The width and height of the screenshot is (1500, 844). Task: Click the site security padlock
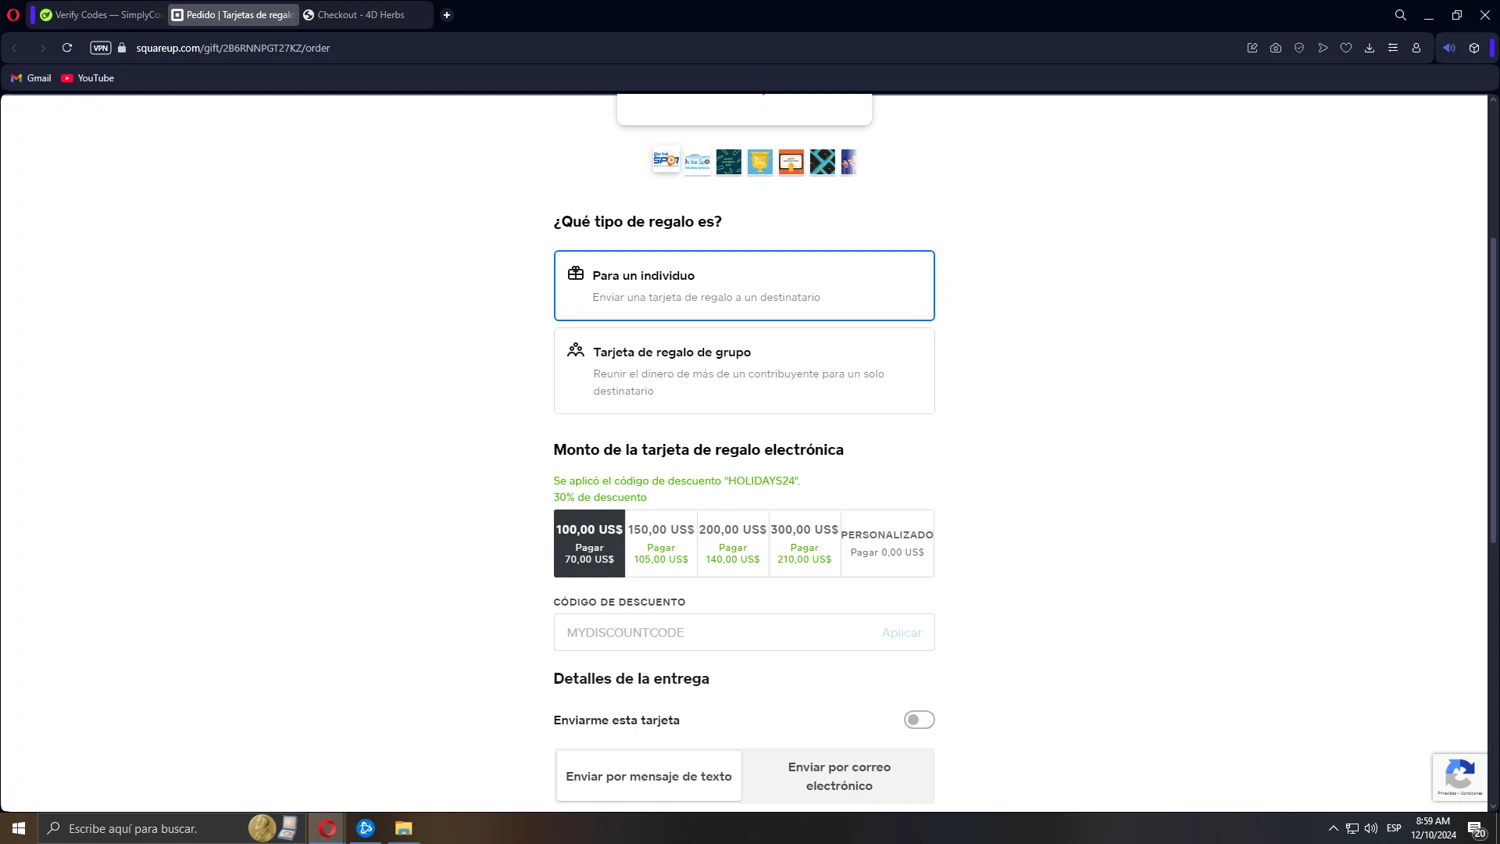[x=122, y=48]
